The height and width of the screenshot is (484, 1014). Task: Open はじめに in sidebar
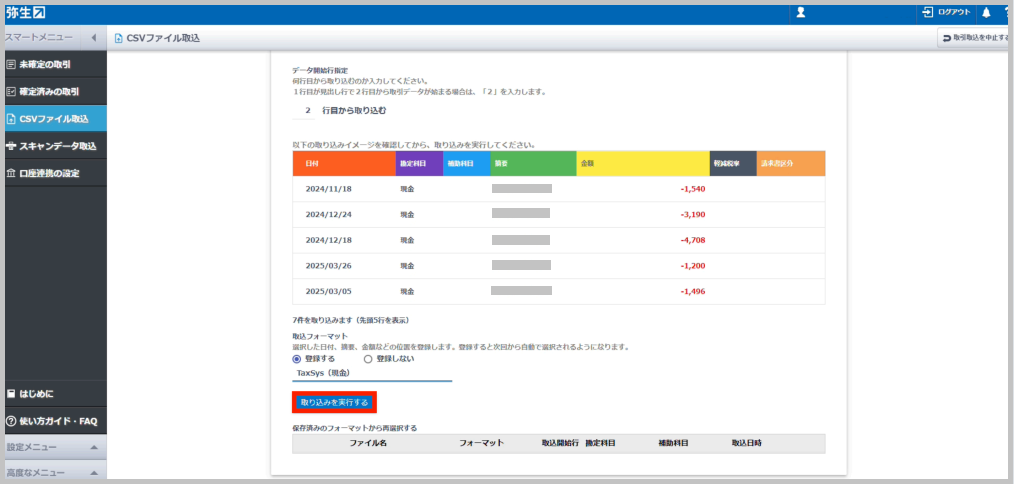(x=54, y=393)
